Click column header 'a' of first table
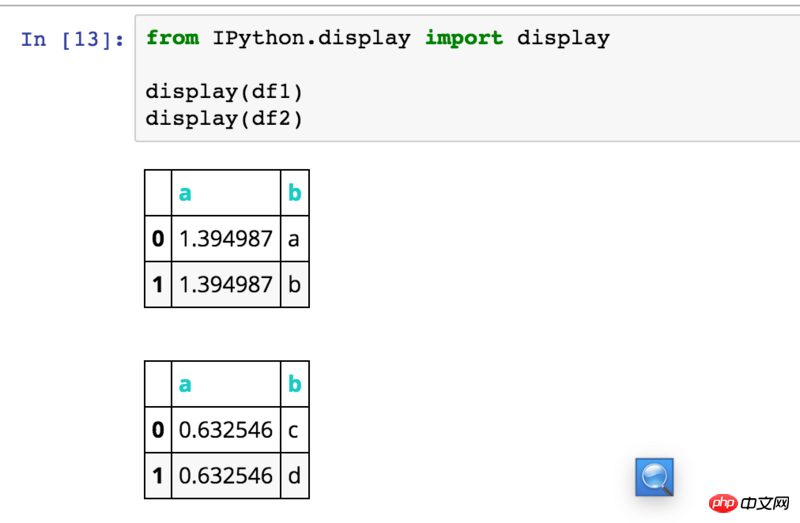 [x=185, y=193]
